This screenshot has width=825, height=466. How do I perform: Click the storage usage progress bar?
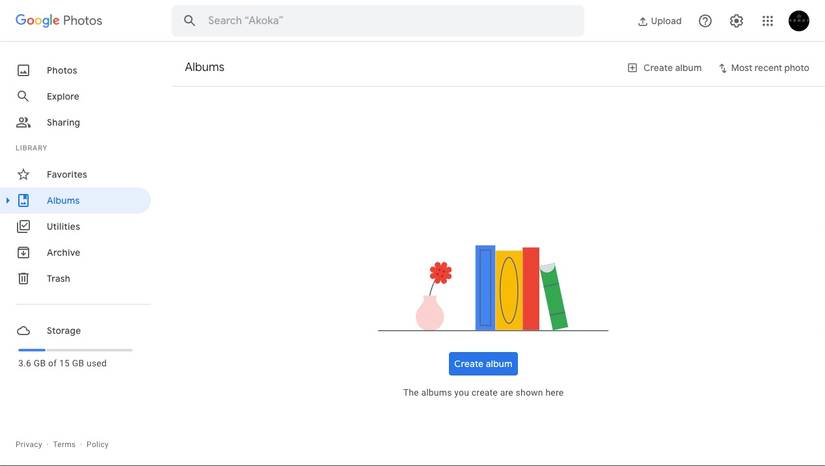tap(75, 350)
